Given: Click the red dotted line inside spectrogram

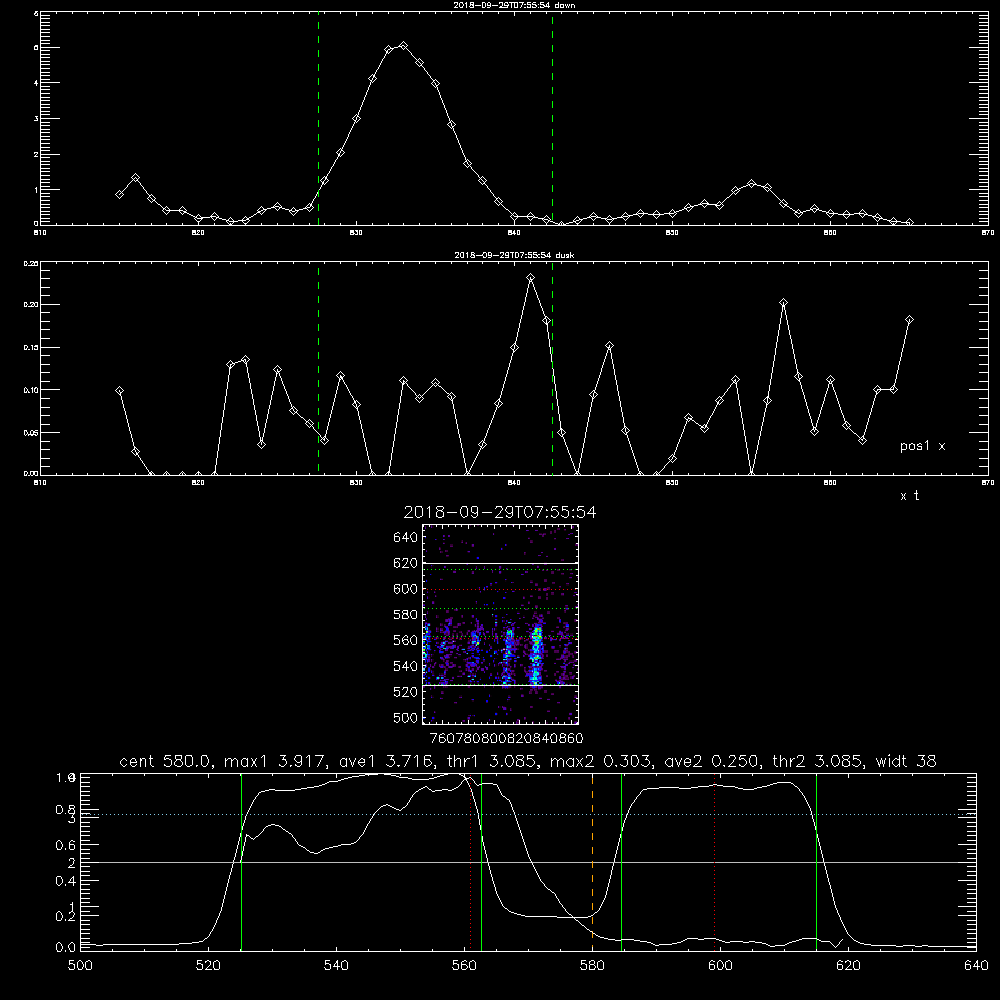Looking at the screenshot, I should click(501, 589).
